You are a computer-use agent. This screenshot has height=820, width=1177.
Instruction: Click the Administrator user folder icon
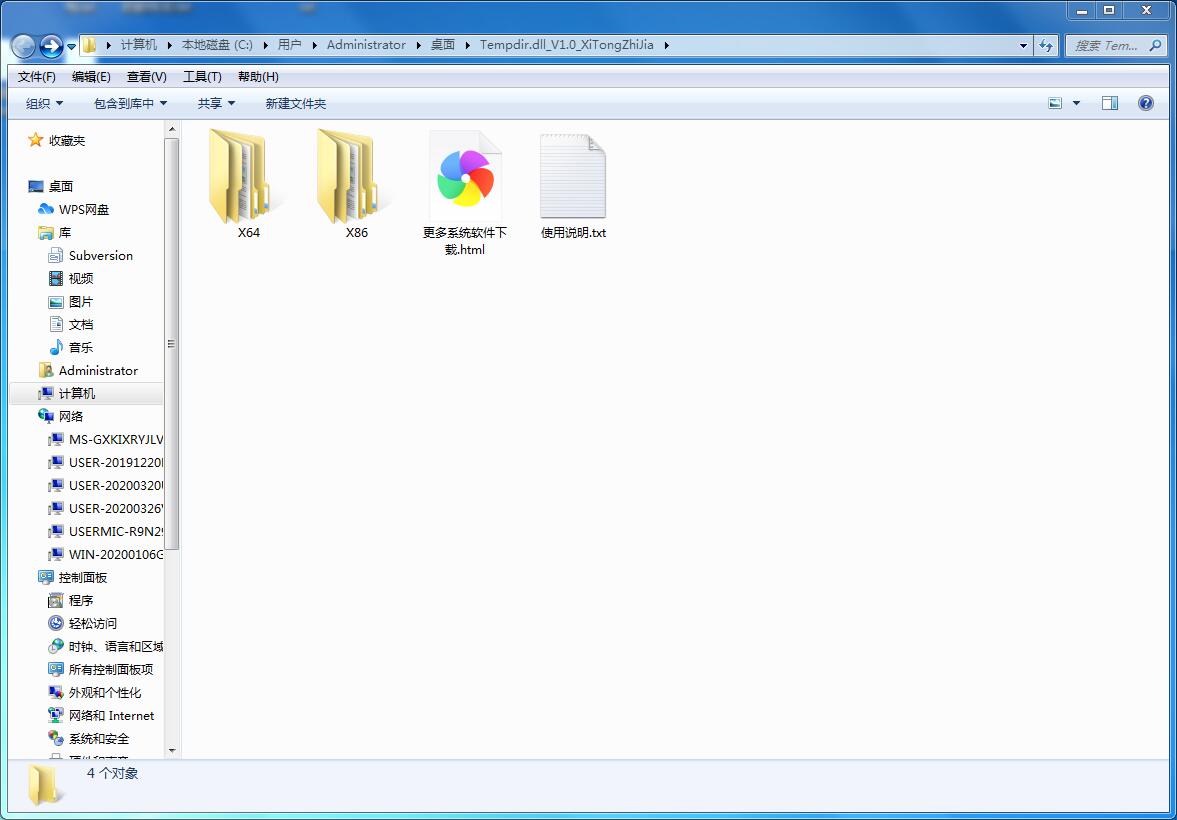(x=46, y=370)
